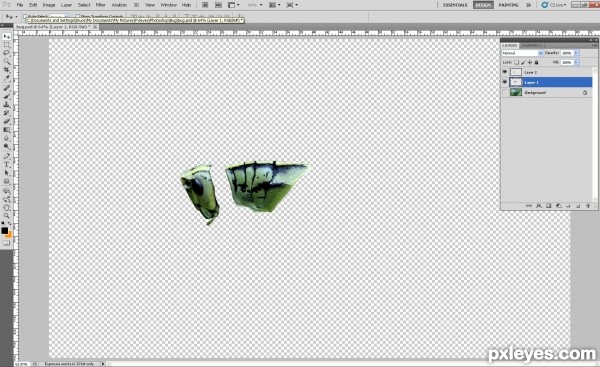Toggle Quick Mask mode icon

click(x=7, y=243)
